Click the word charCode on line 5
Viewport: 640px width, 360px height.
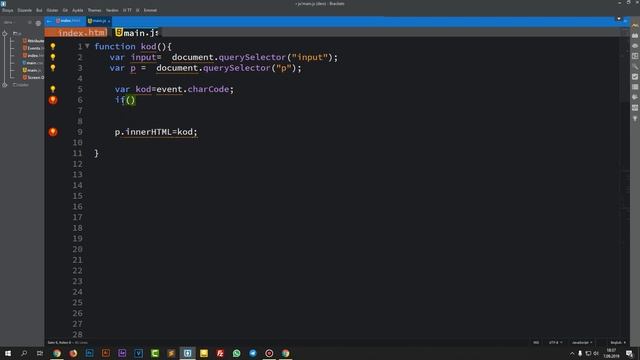(208, 89)
